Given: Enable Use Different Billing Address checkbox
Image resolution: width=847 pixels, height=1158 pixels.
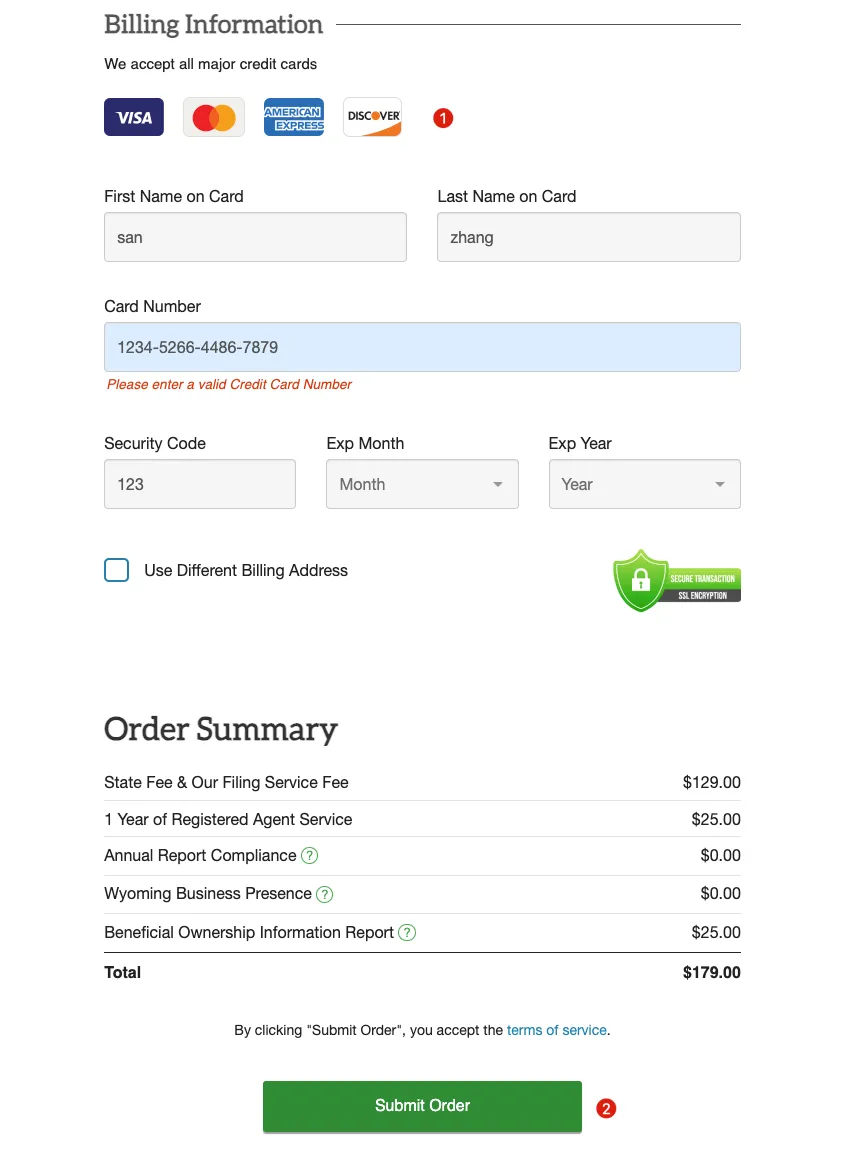Looking at the screenshot, I should (117, 570).
